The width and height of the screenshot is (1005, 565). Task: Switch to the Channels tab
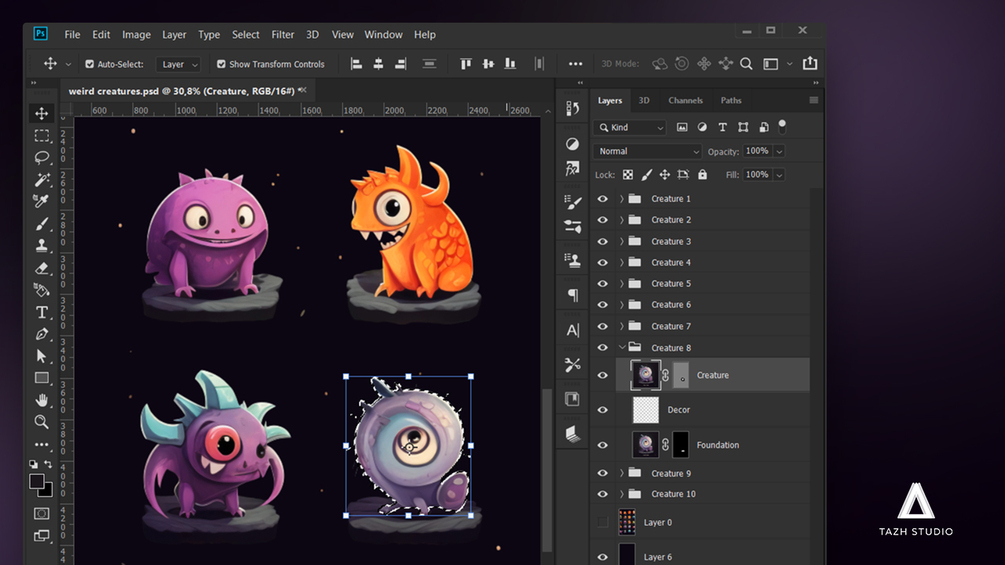point(685,100)
